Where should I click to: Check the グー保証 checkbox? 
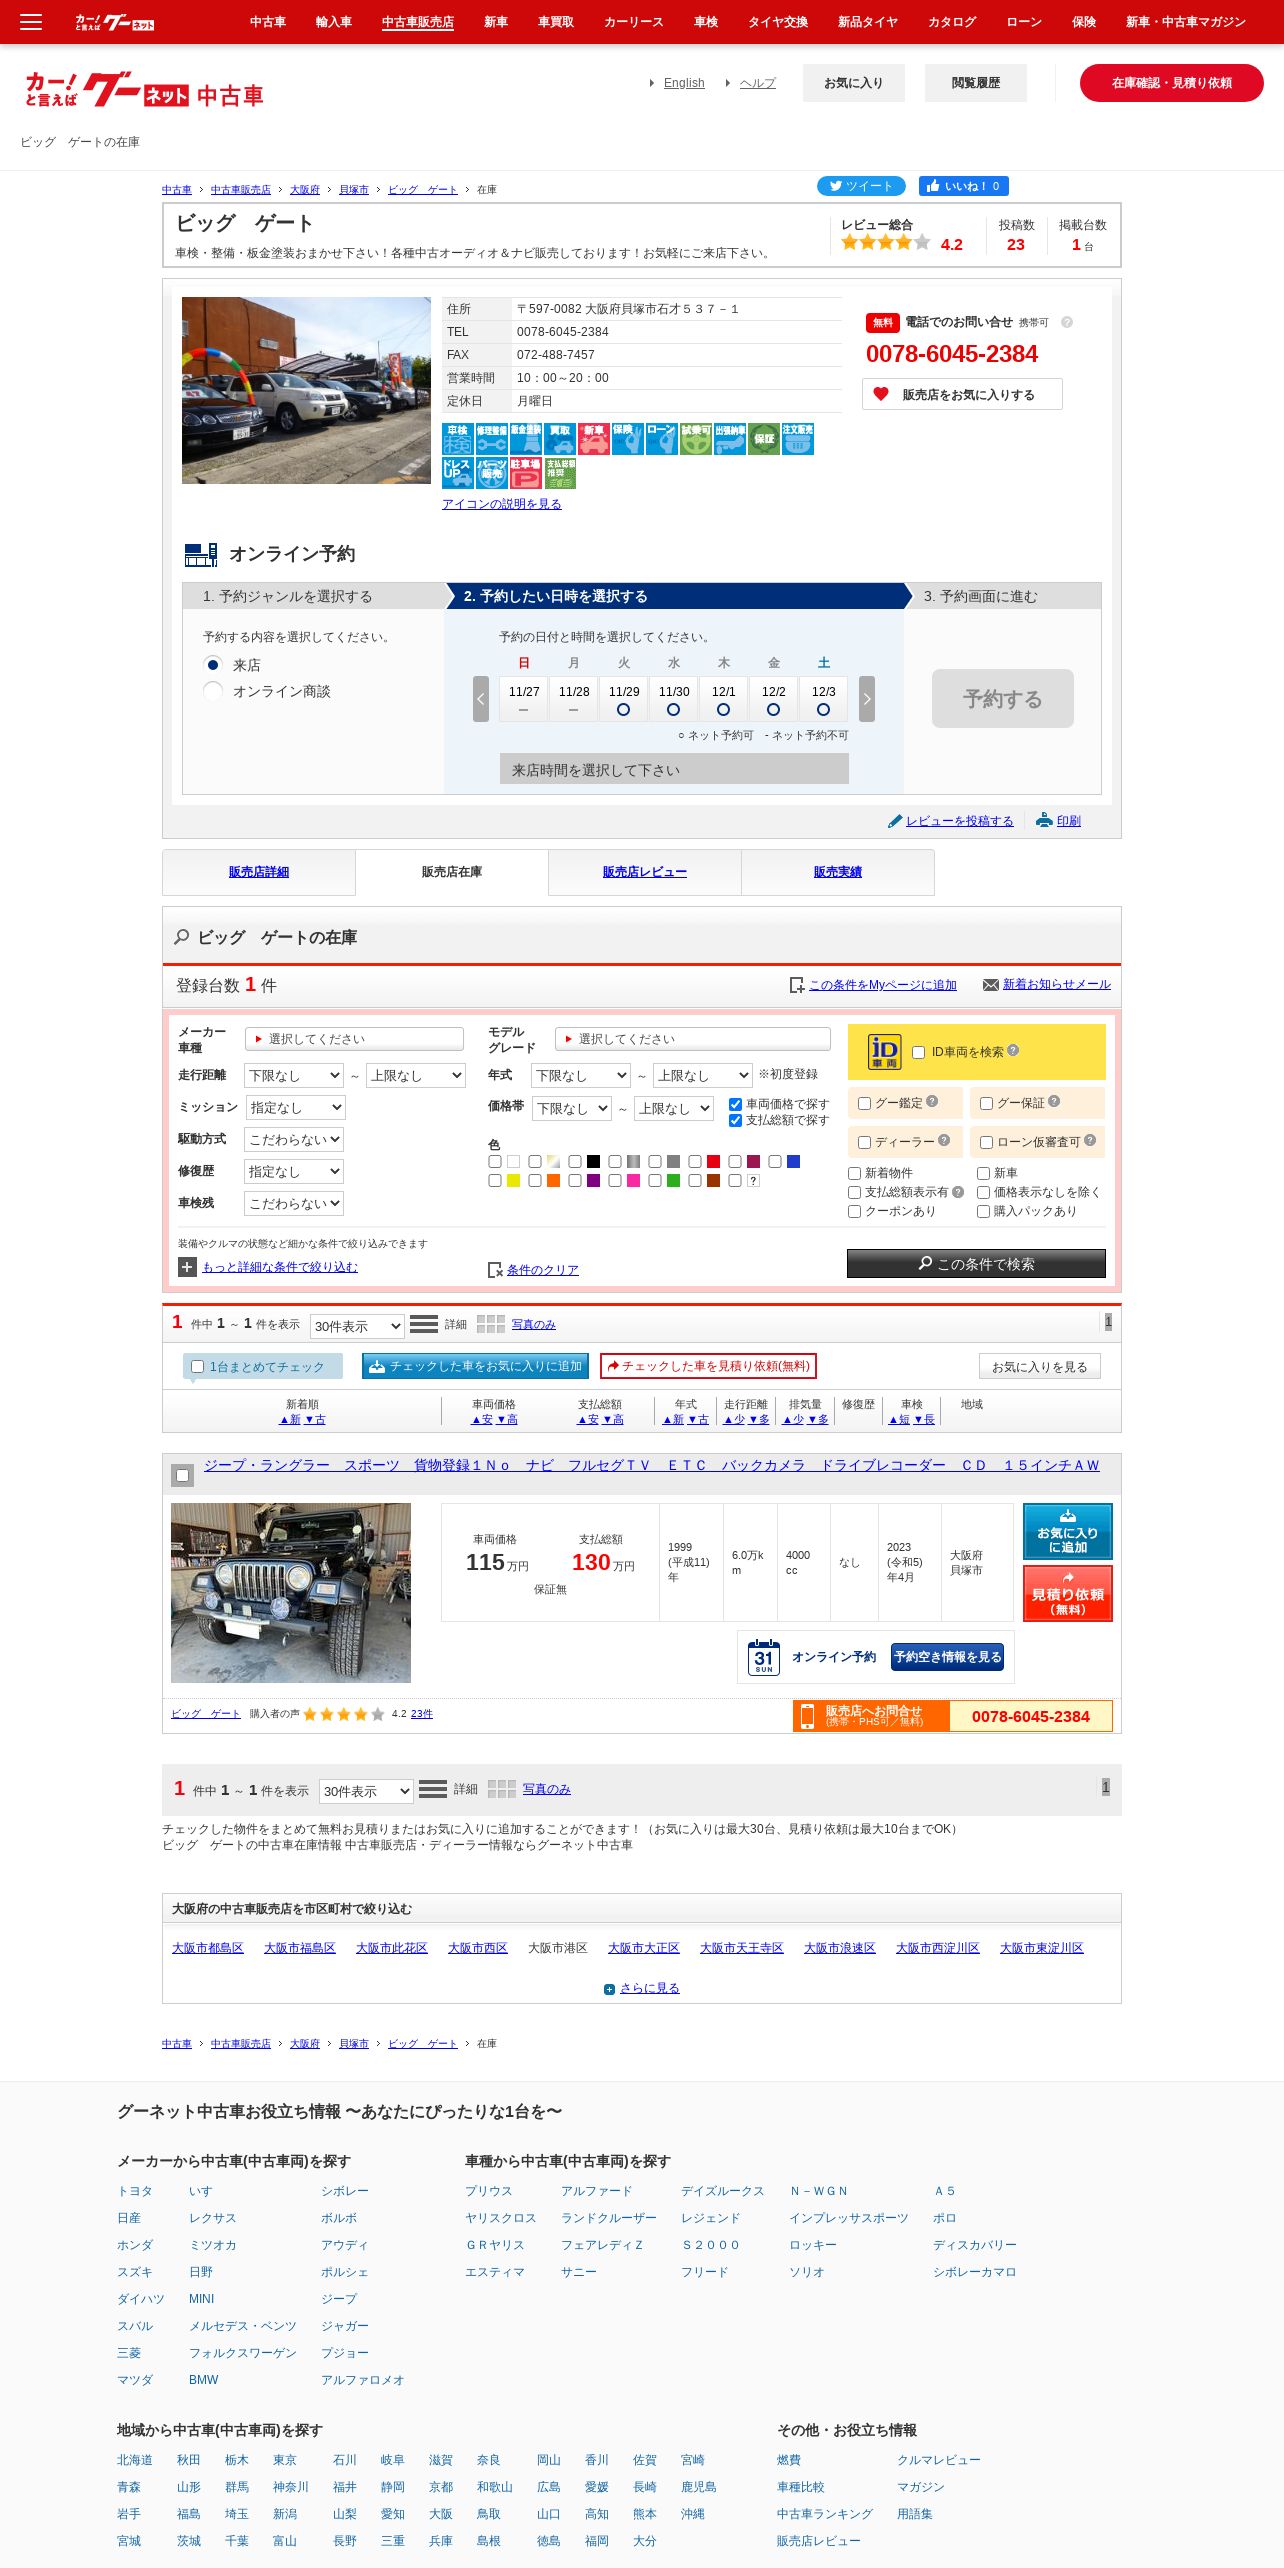click(986, 1103)
